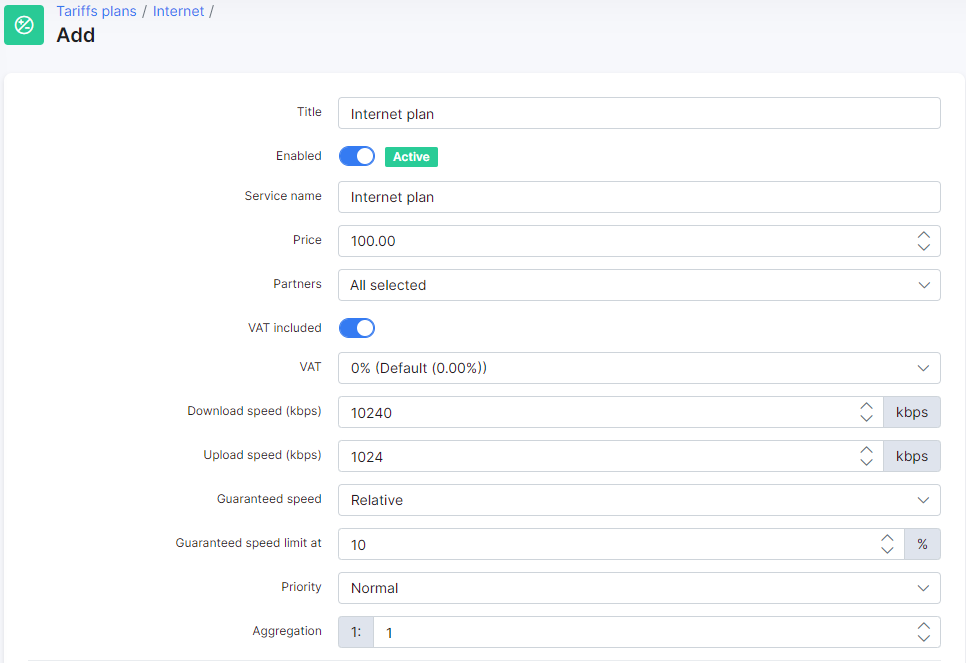This screenshot has height=663, width=966.
Task: Click into the Title text field
Action: click(638, 114)
